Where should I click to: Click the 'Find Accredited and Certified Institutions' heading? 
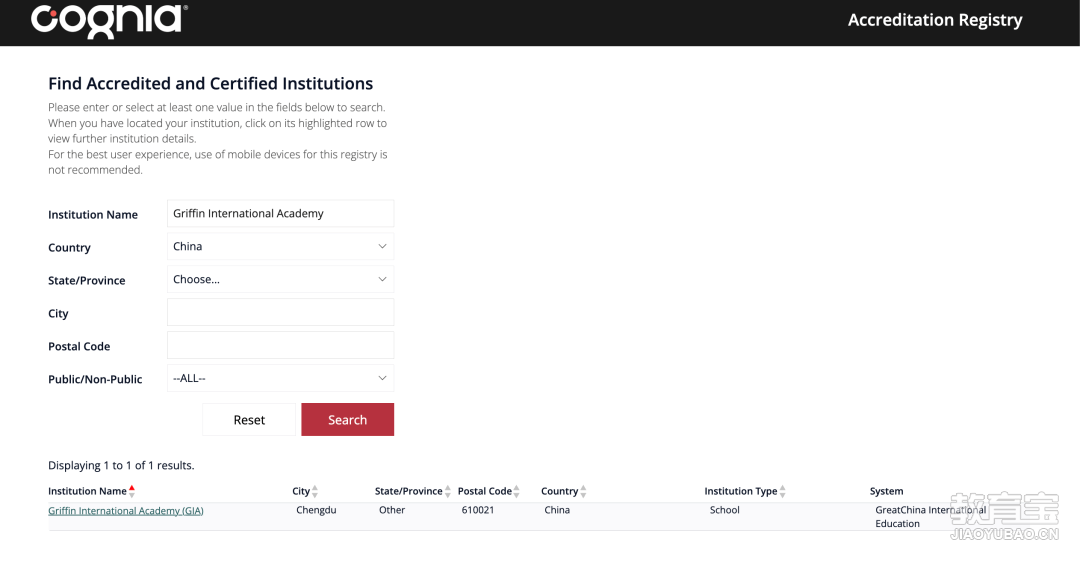211,83
